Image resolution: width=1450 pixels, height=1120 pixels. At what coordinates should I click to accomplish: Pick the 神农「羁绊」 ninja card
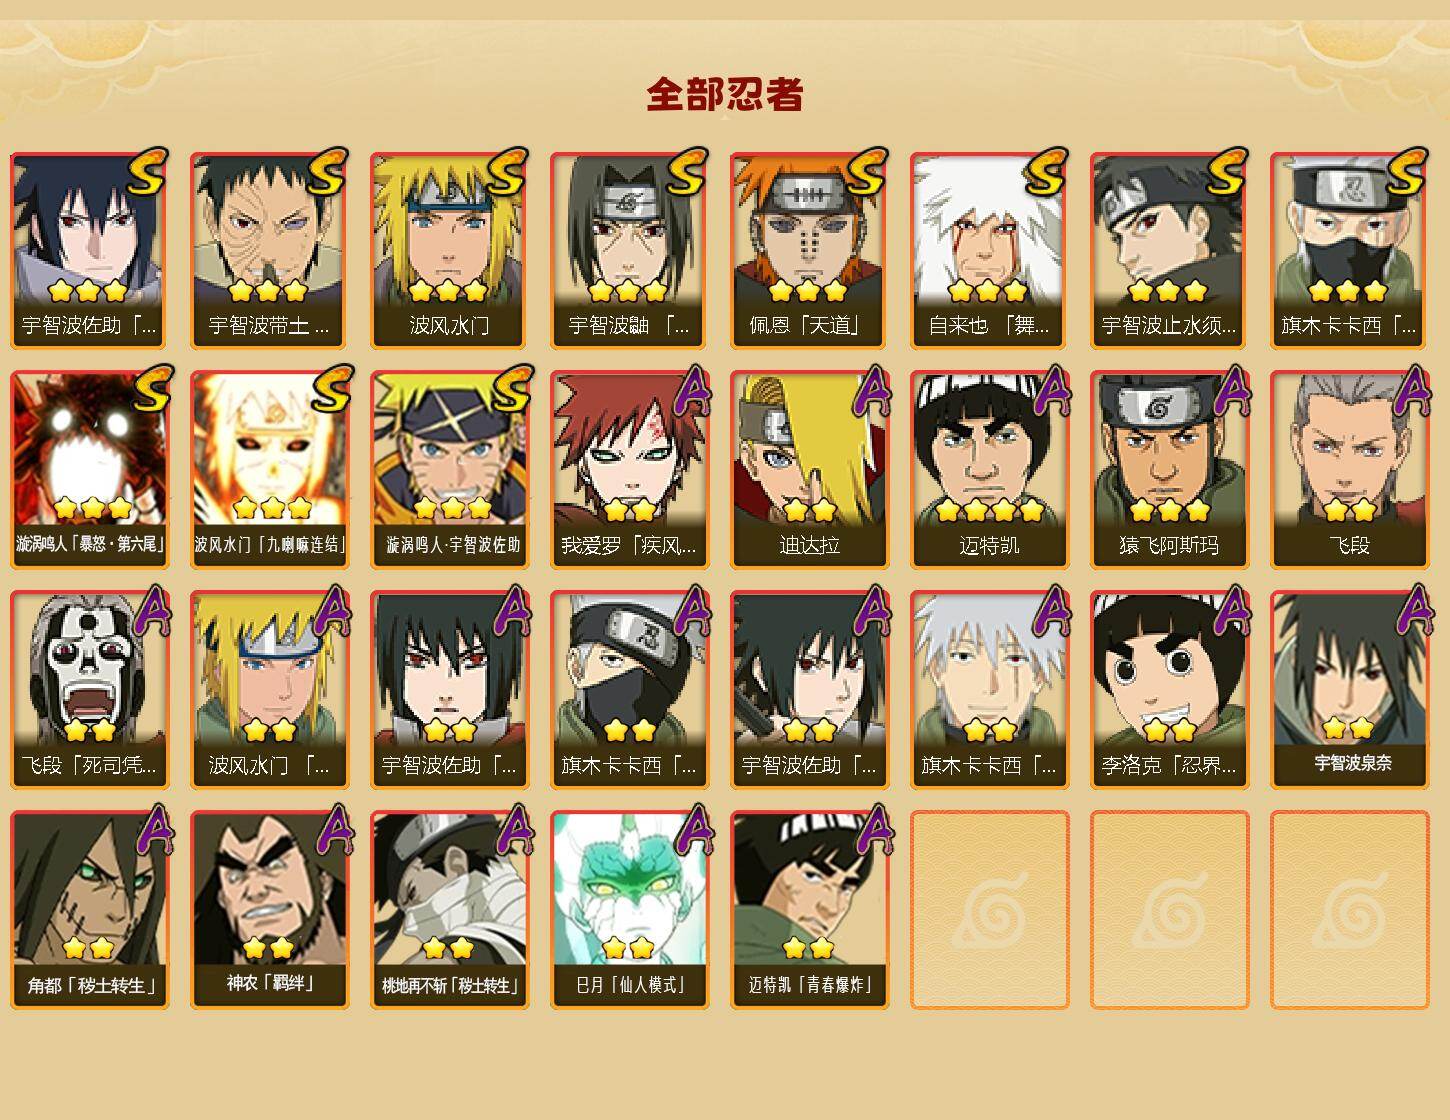(x=269, y=910)
